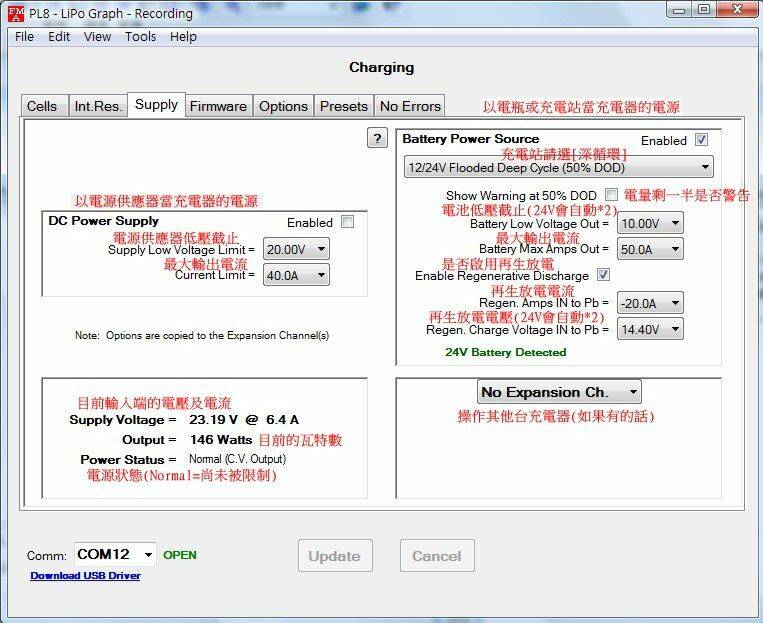Open the Tools menu
The width and height of the screenshot is (763, 623).
coord(140,37)
